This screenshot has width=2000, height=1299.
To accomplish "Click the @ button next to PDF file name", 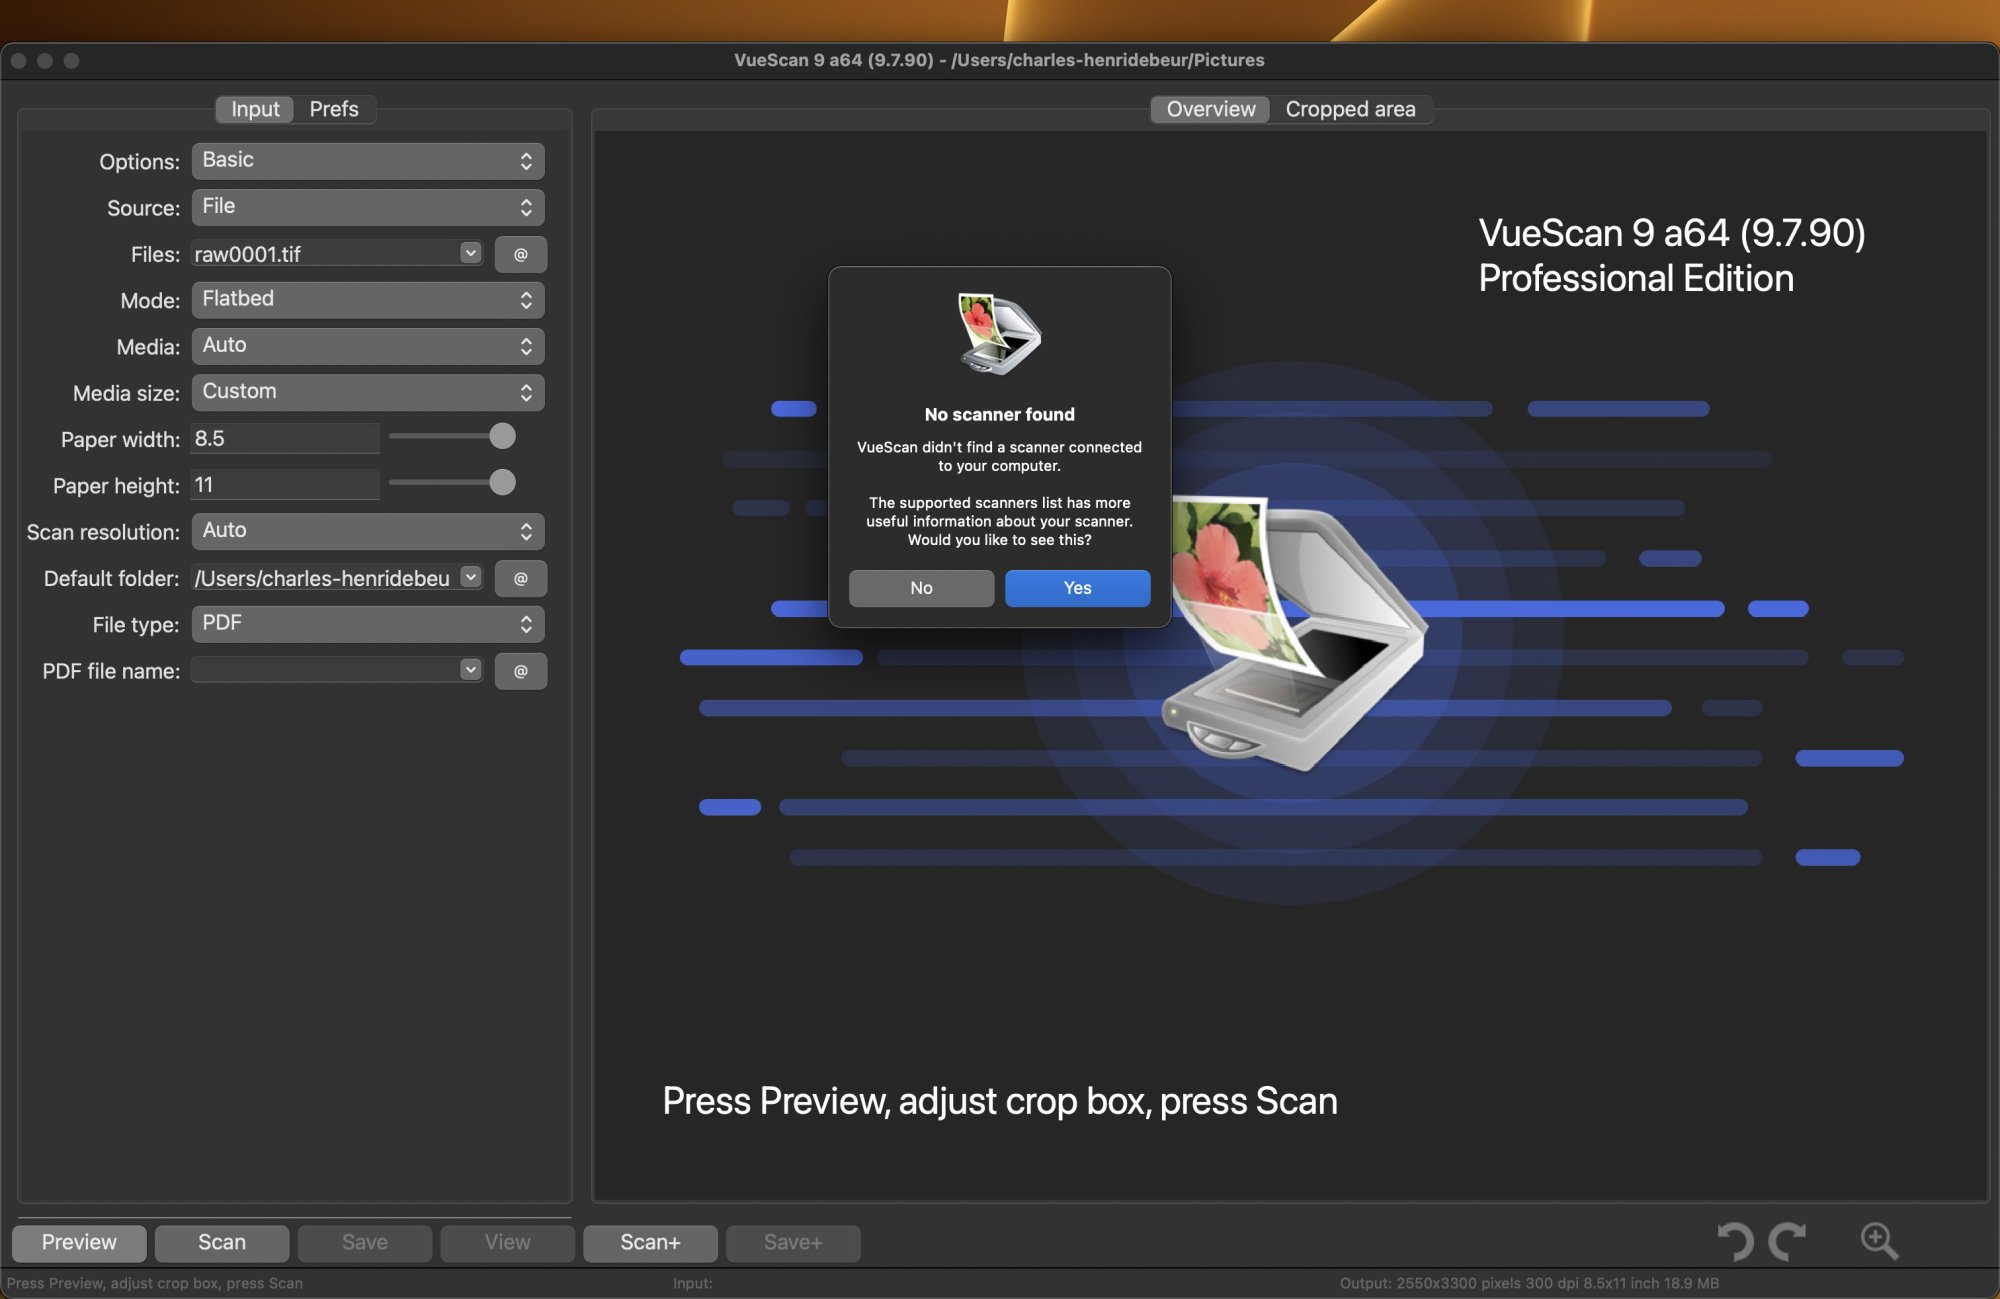I will click(520, 671).
